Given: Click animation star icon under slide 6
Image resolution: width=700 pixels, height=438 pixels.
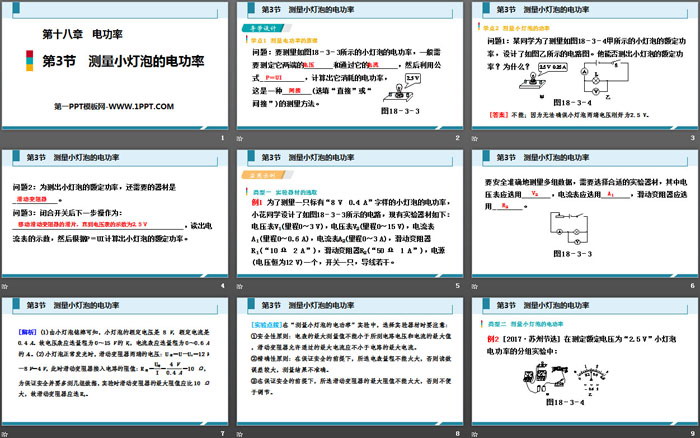Looking at the screenshot, I should [475, 286].
